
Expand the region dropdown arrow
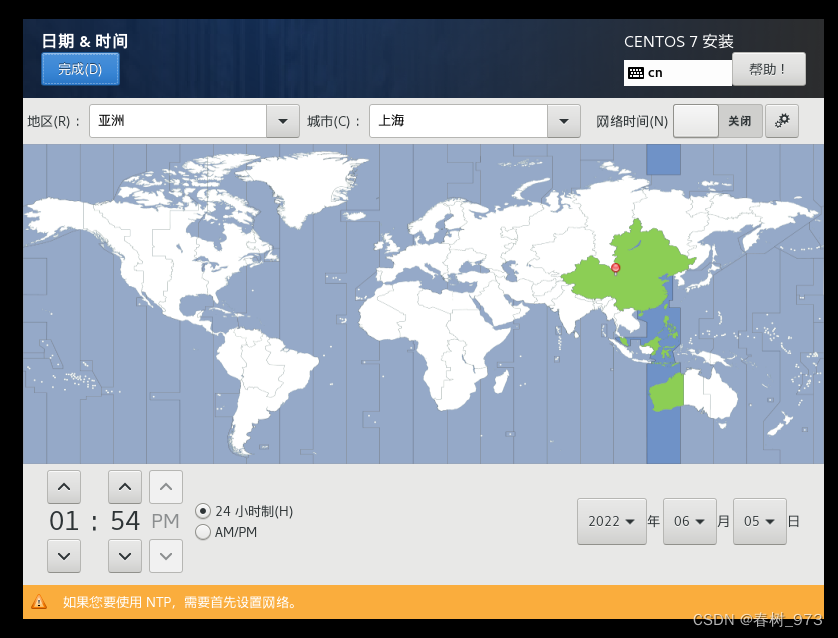283,121
